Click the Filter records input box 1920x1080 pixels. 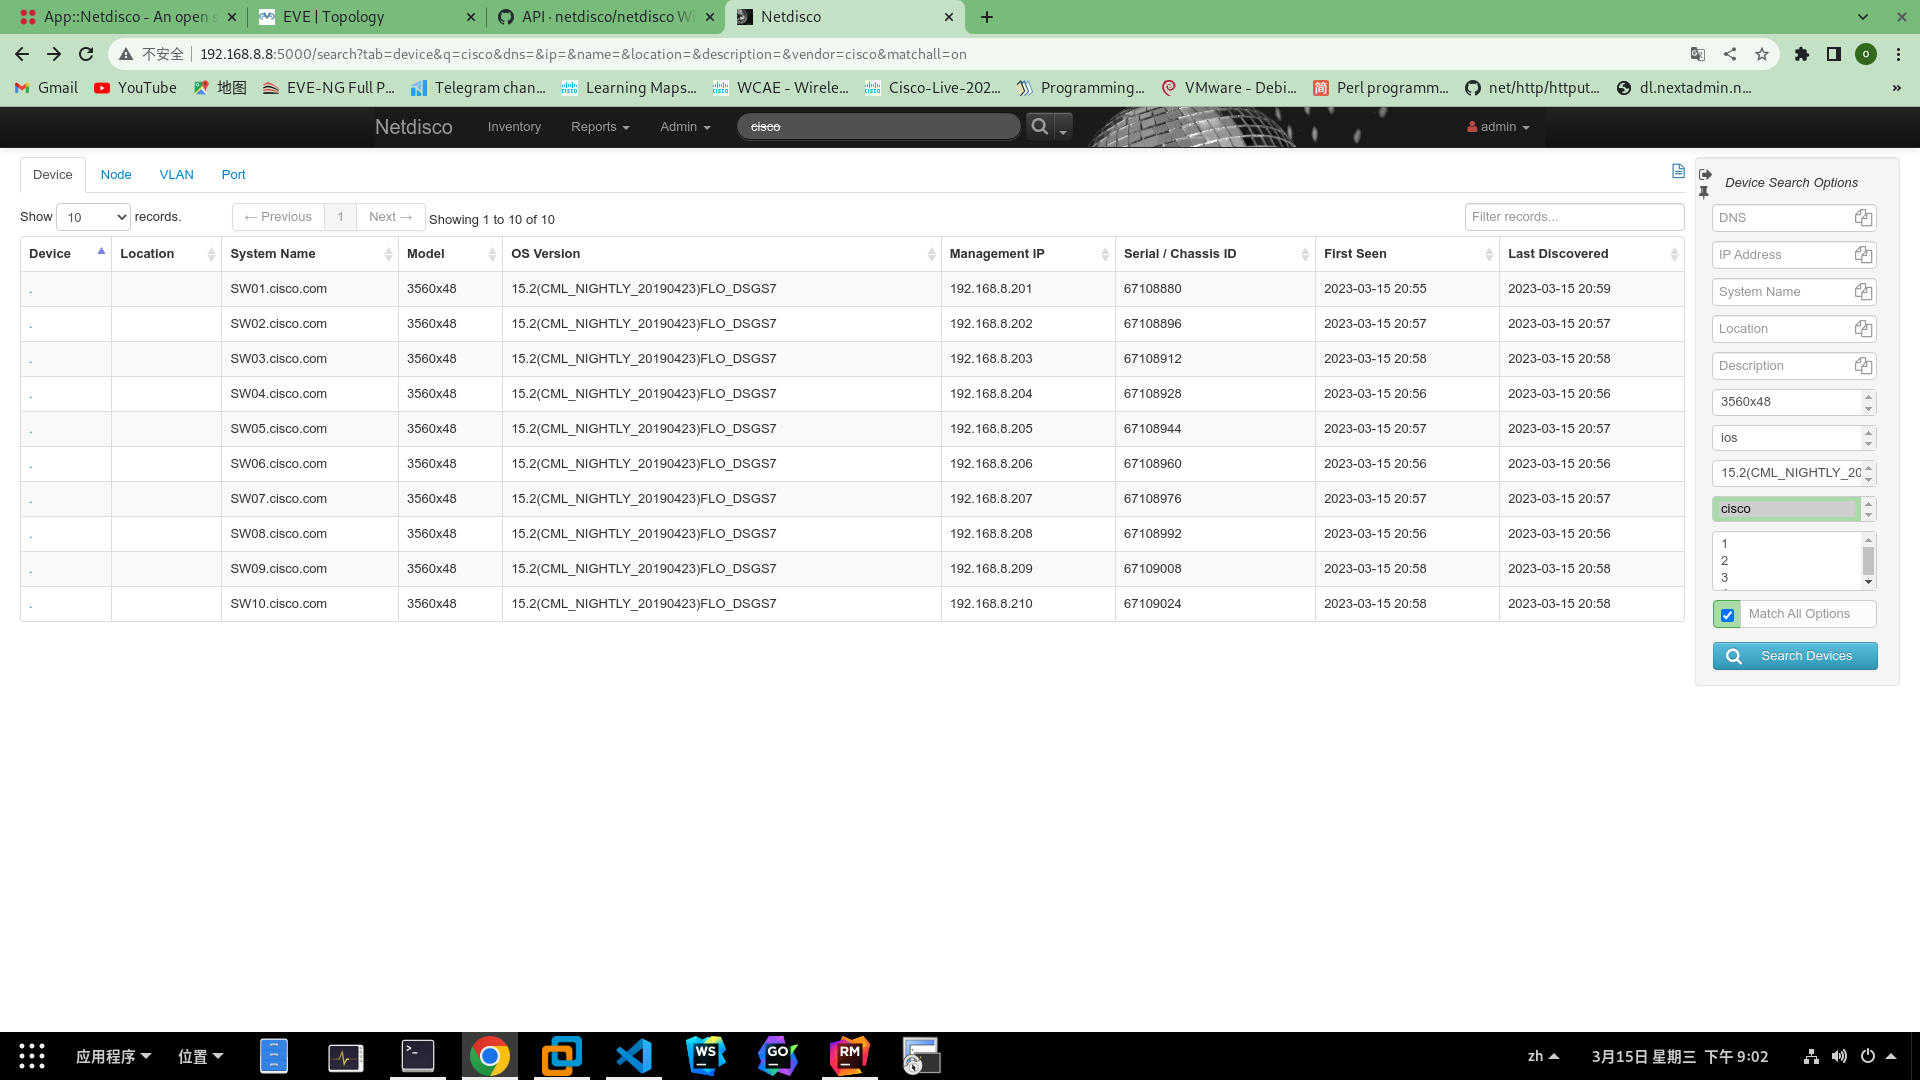point(1573,217)
